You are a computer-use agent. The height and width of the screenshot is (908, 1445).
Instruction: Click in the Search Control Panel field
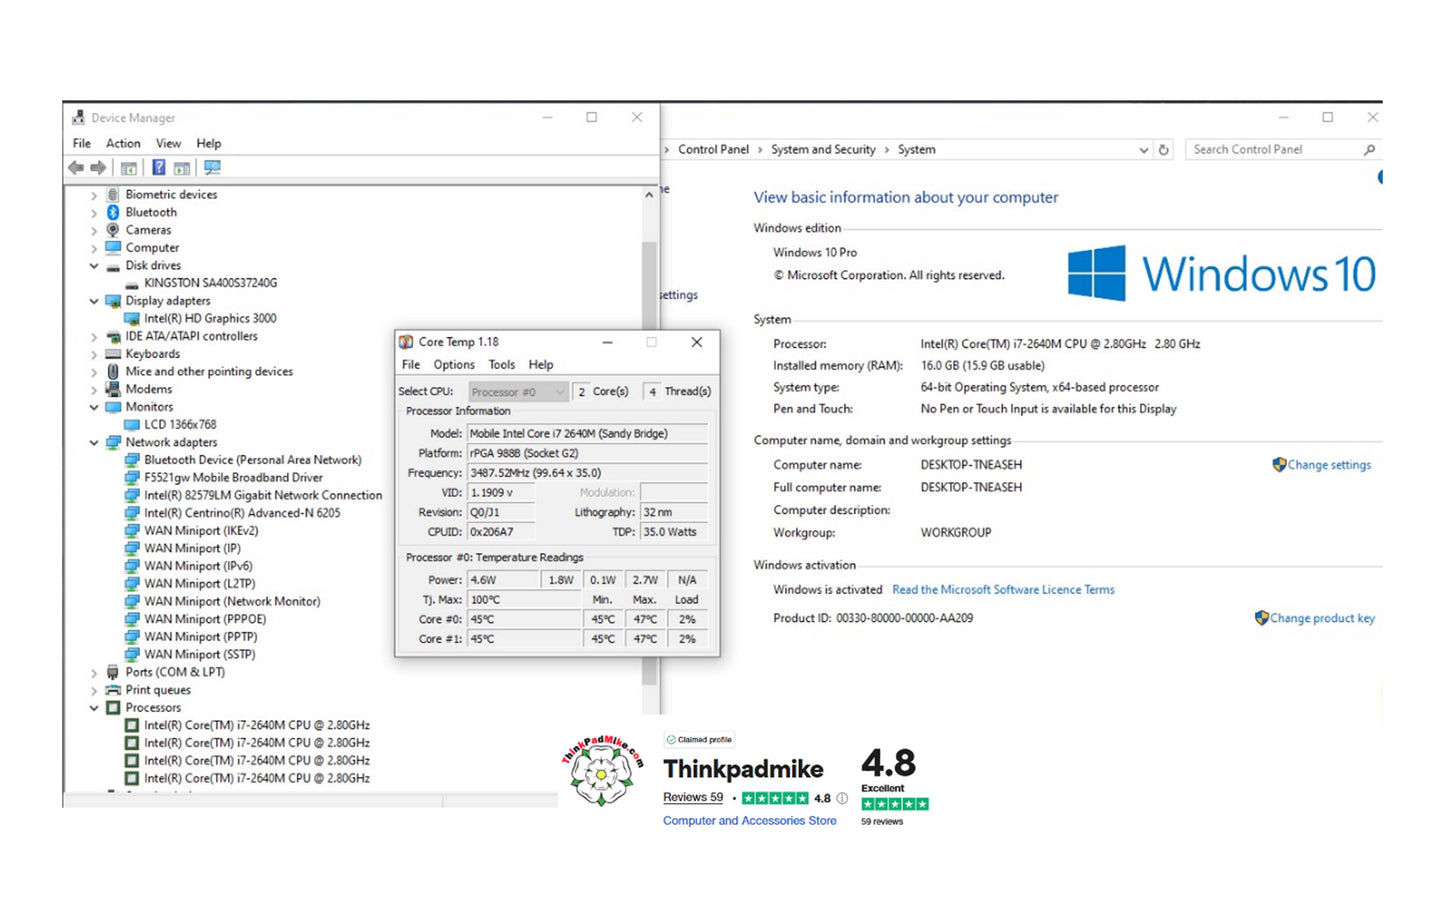tap(1270, 150)
